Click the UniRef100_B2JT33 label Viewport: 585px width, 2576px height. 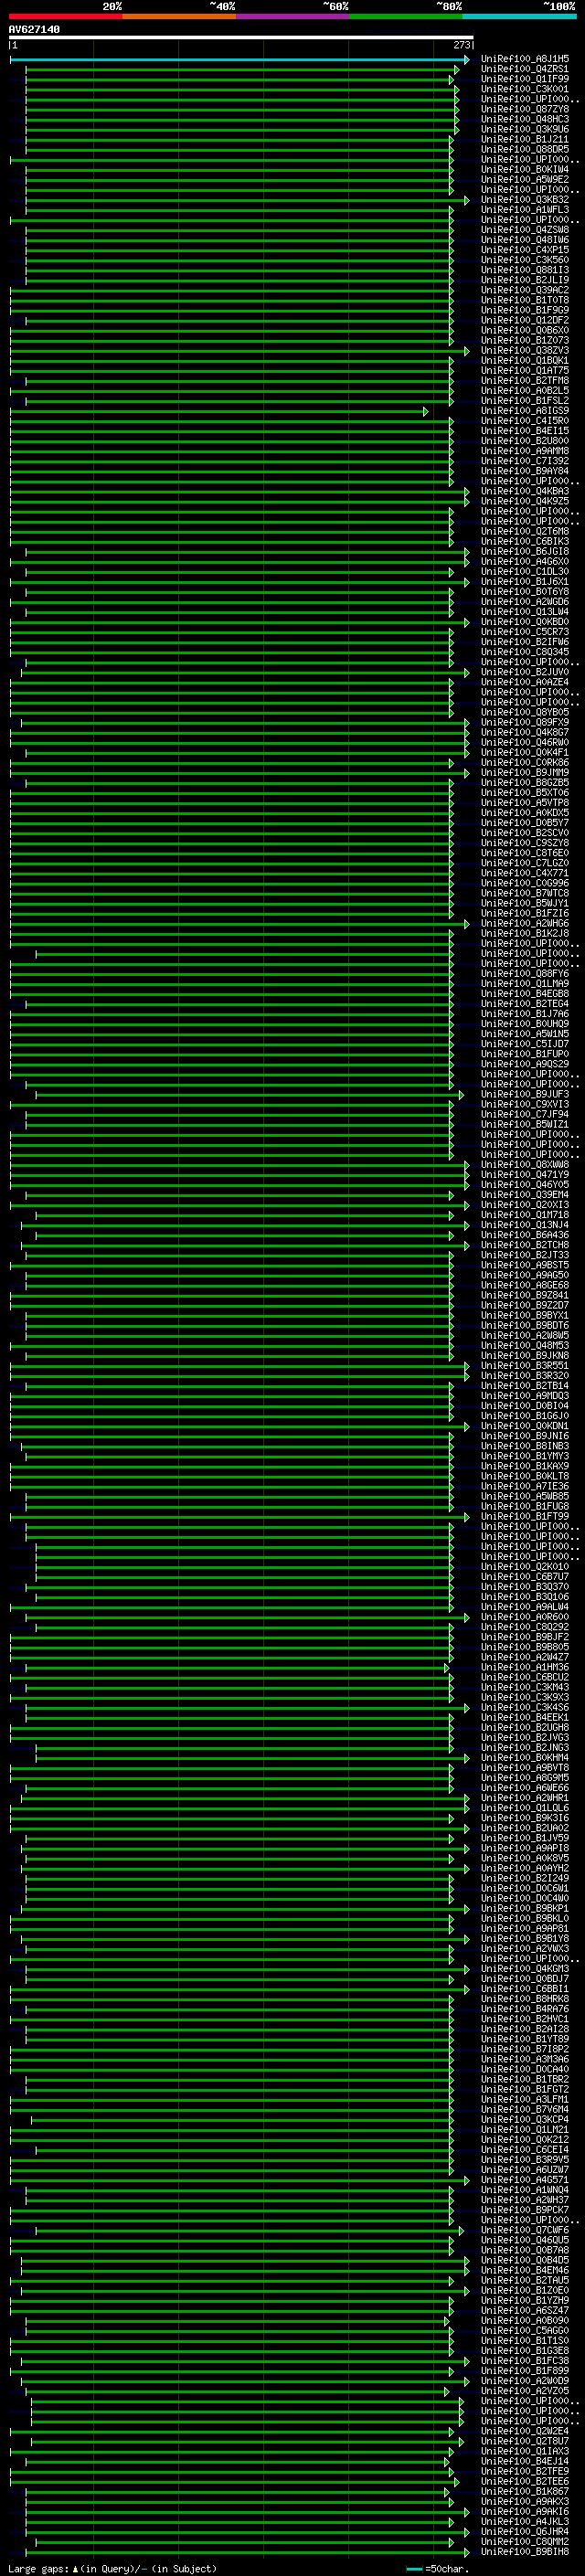click(x=525, y=1255)
